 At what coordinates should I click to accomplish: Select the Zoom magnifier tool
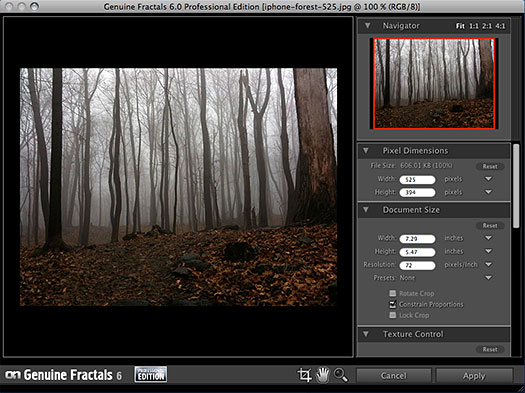tap(341, 375)
